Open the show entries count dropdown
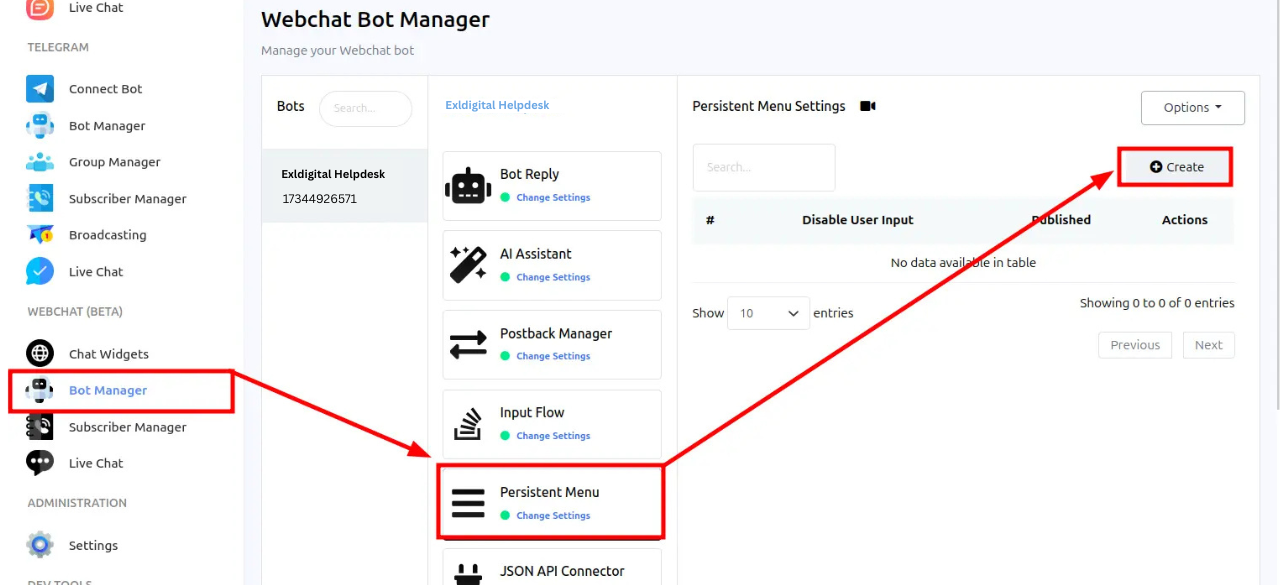 tap(768, 313)
